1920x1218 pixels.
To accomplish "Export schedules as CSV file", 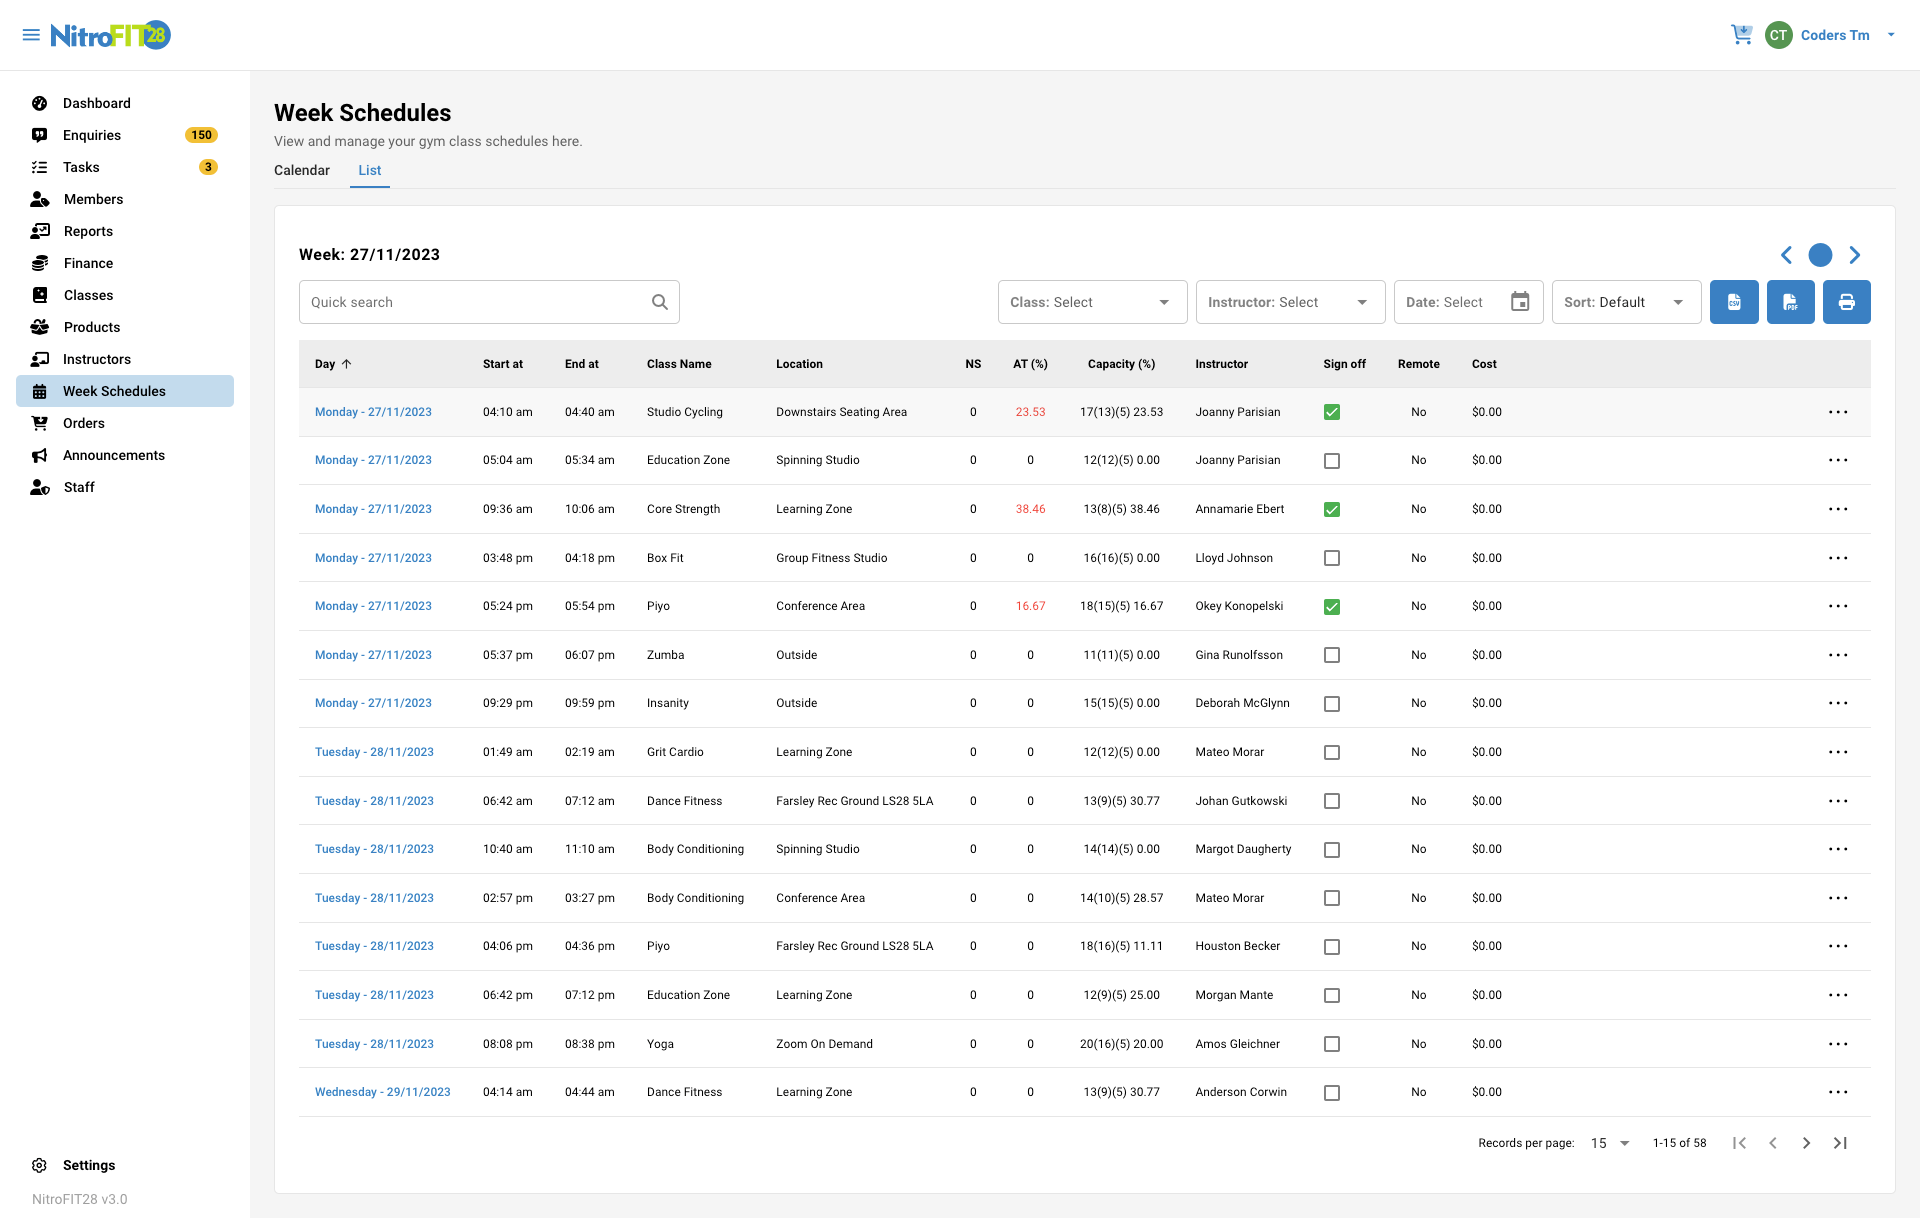I will click(x=1734, y=301).
